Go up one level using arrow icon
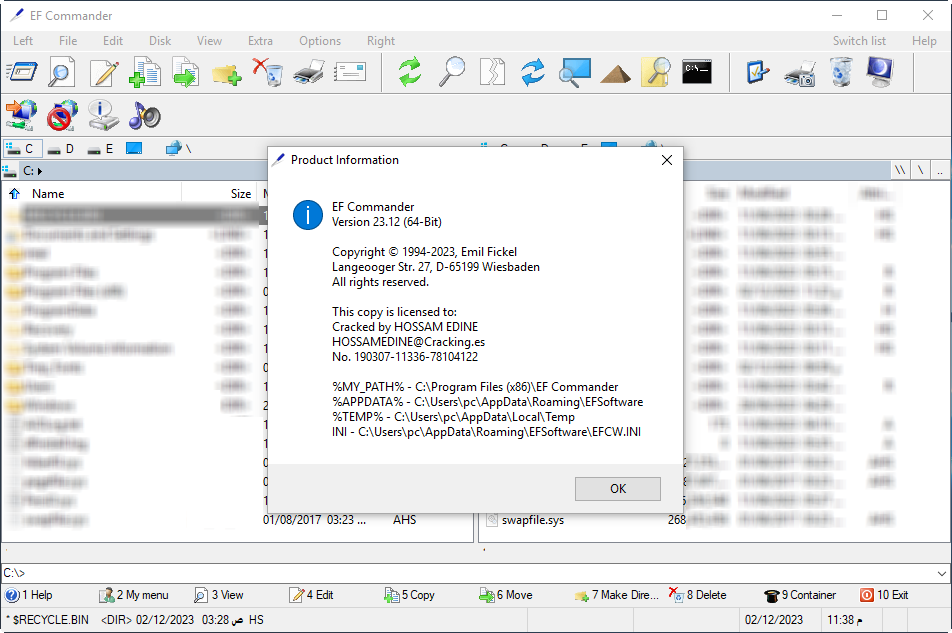Viewport: 952px width, 633px height. coord(15,194)
